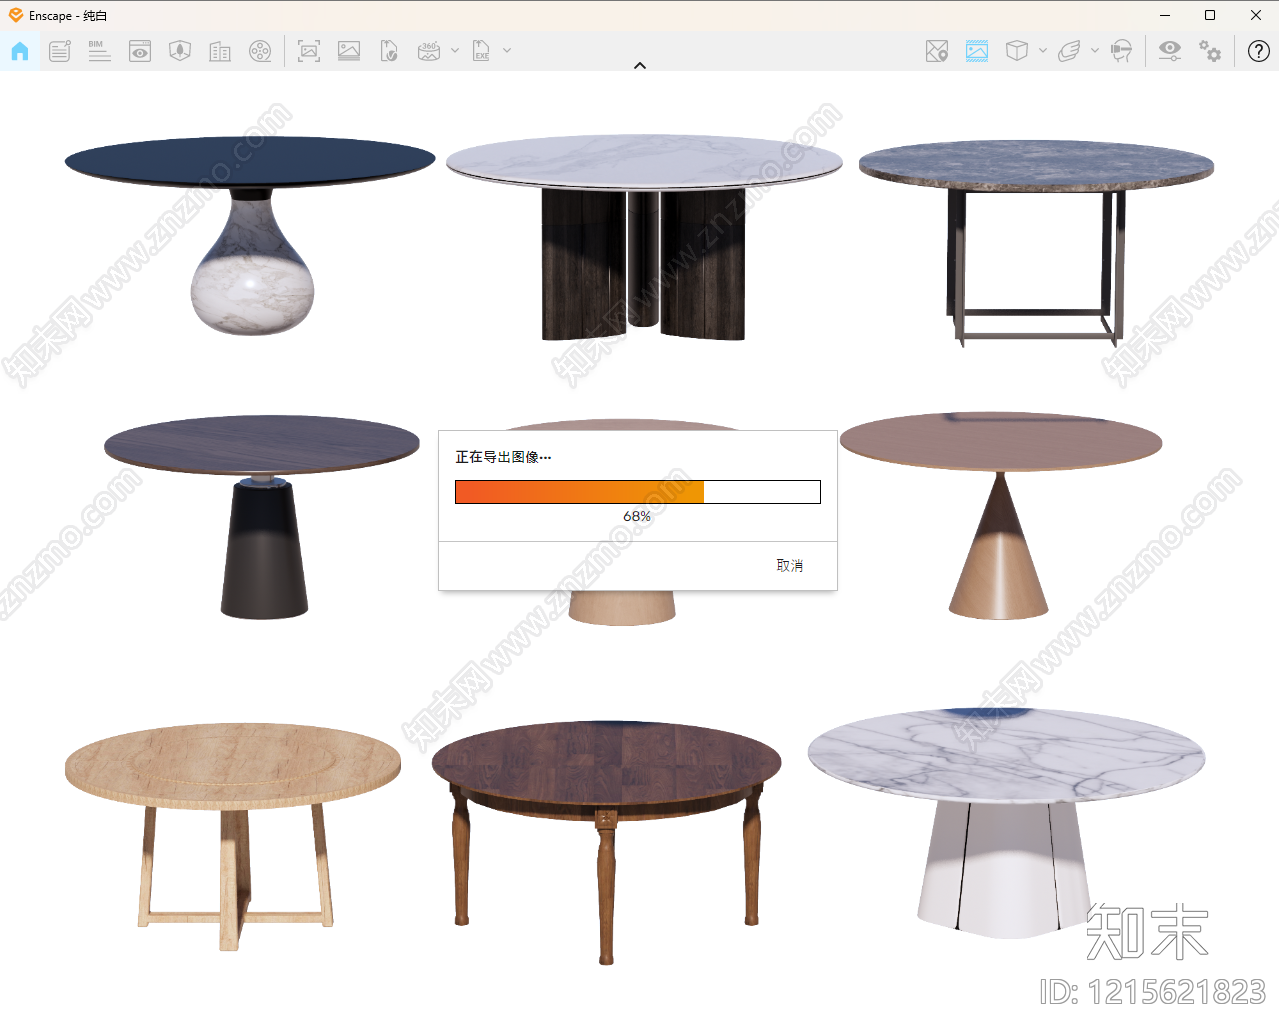Open the Video Editor film reel icon
The width and height of the screenshot is (1279, 1031).
click(260, 51)
